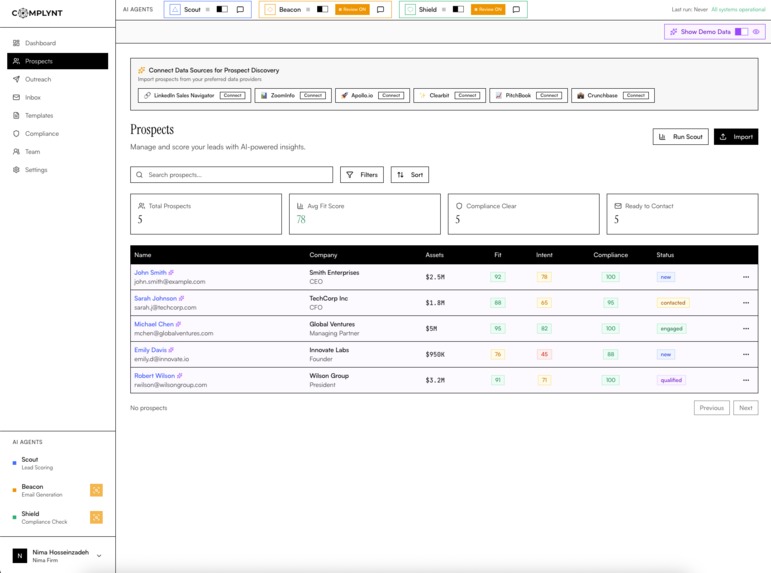Open row actions menu for Sarah Johnson
771x573 pixels.
746,302
